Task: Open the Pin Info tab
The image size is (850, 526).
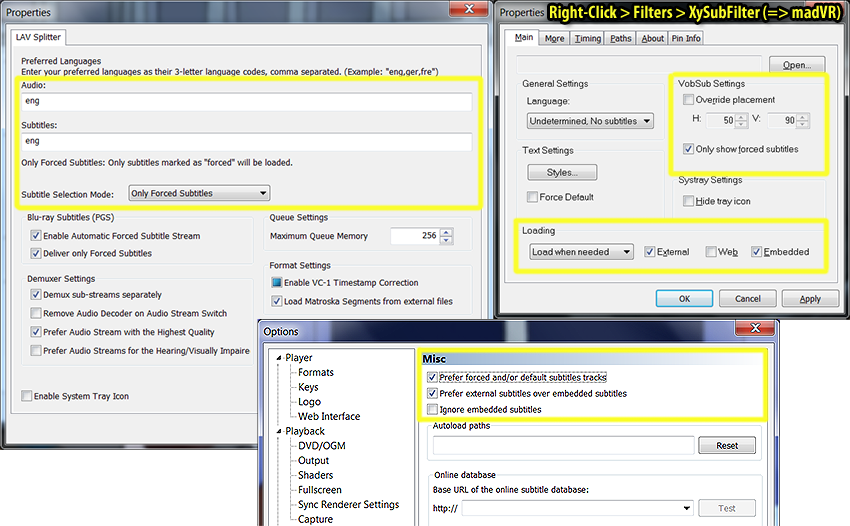Action: [686, 39]
